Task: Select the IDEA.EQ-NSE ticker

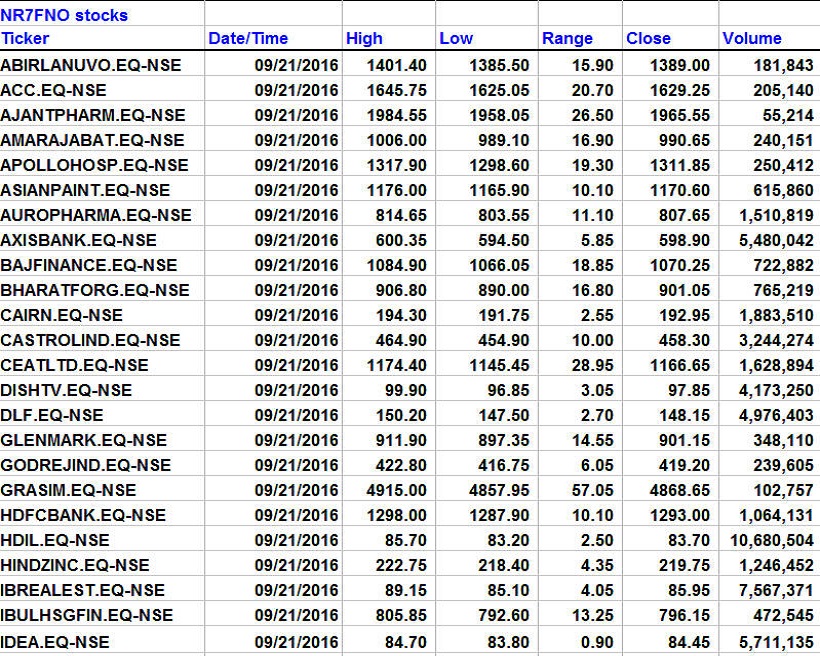Action: (55, 642)
